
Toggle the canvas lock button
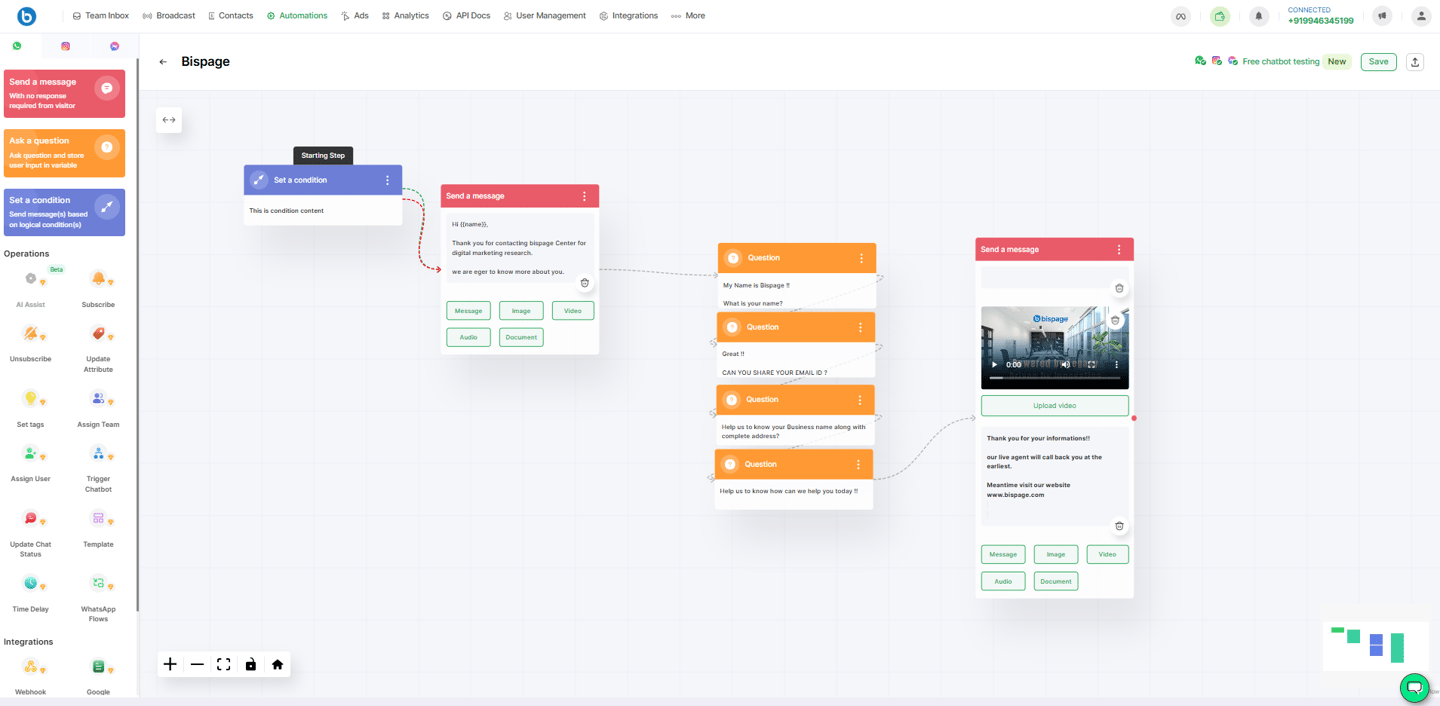click(251, 664)
